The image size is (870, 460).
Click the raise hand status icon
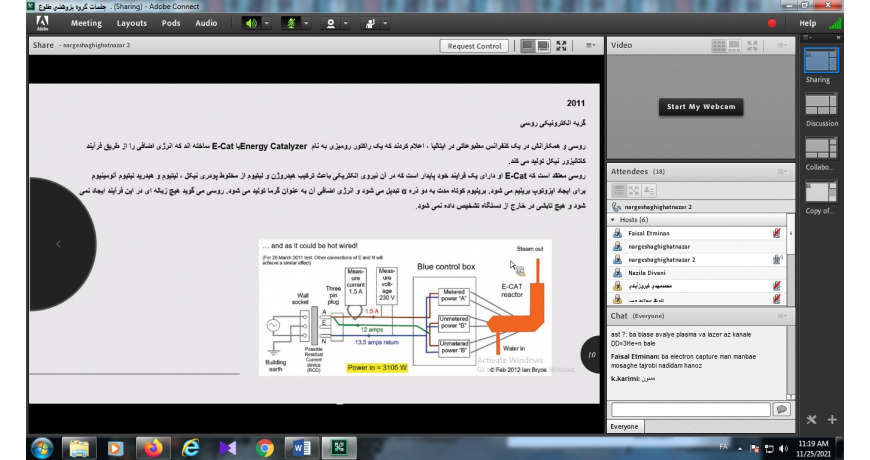(370, 23)
